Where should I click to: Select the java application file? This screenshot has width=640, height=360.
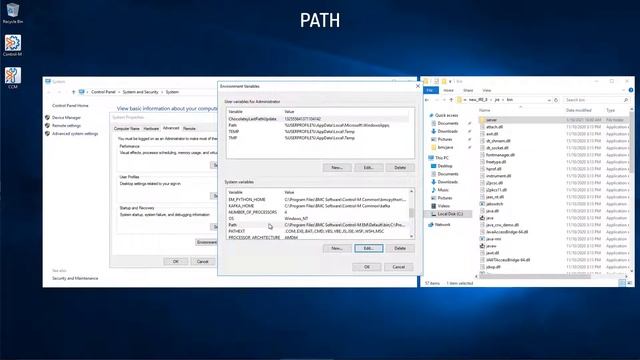[489, 218]
